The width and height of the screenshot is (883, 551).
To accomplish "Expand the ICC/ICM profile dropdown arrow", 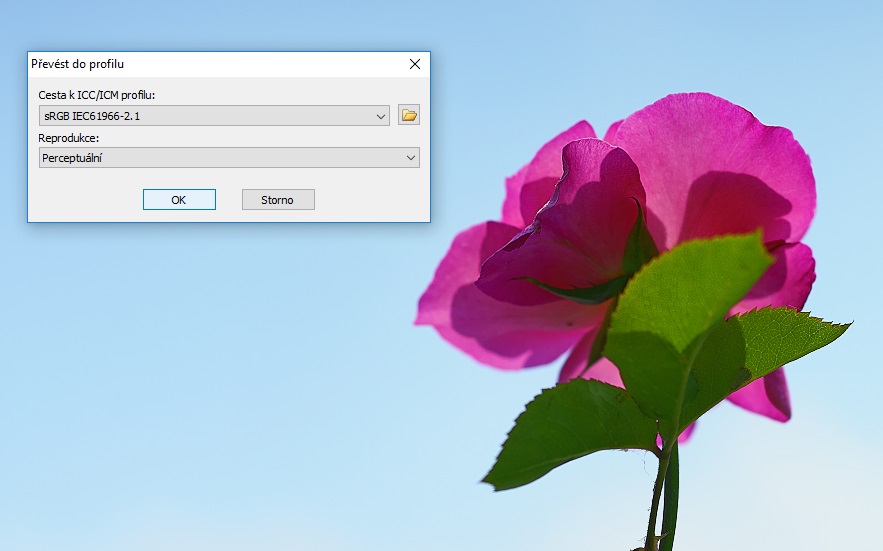I will pos(381,116).
